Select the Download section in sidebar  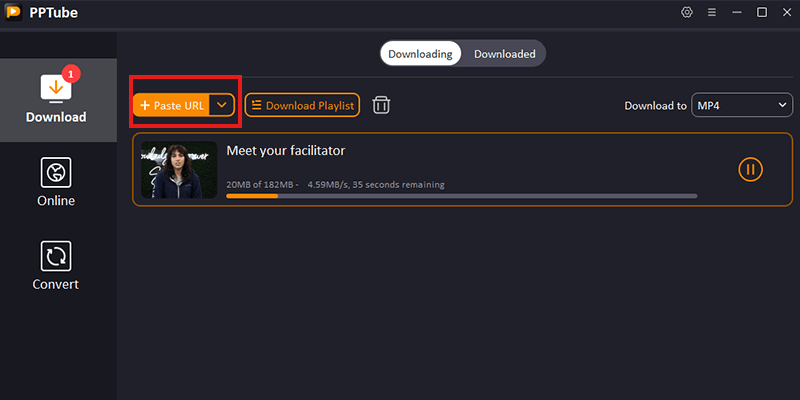pos(56,100)
